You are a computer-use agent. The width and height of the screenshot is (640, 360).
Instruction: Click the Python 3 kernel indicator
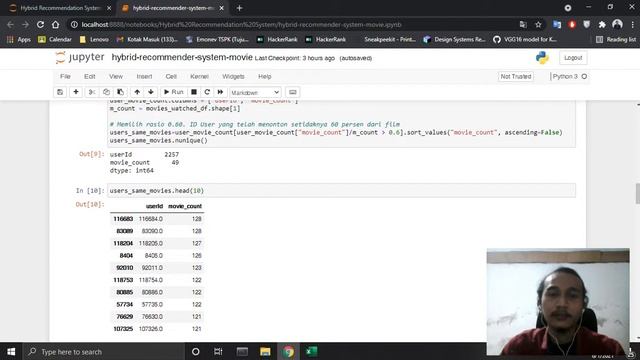569,76
